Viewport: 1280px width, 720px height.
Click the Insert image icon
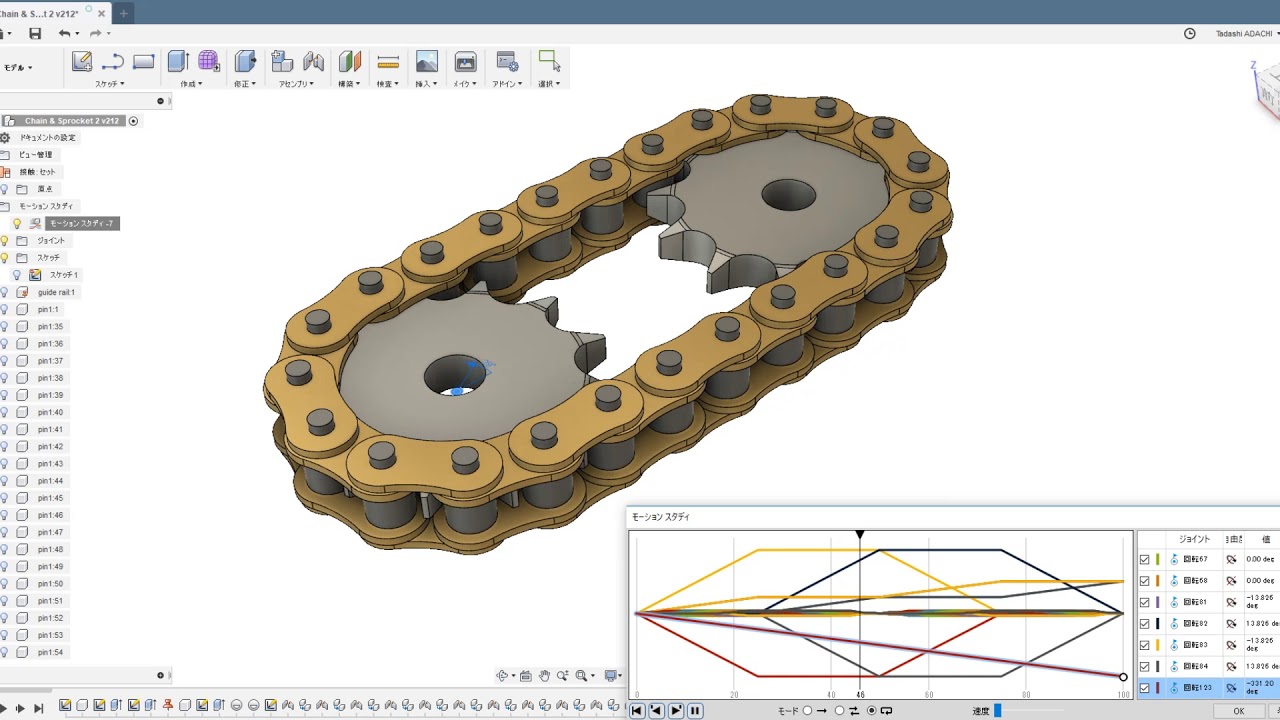(427, 61)
